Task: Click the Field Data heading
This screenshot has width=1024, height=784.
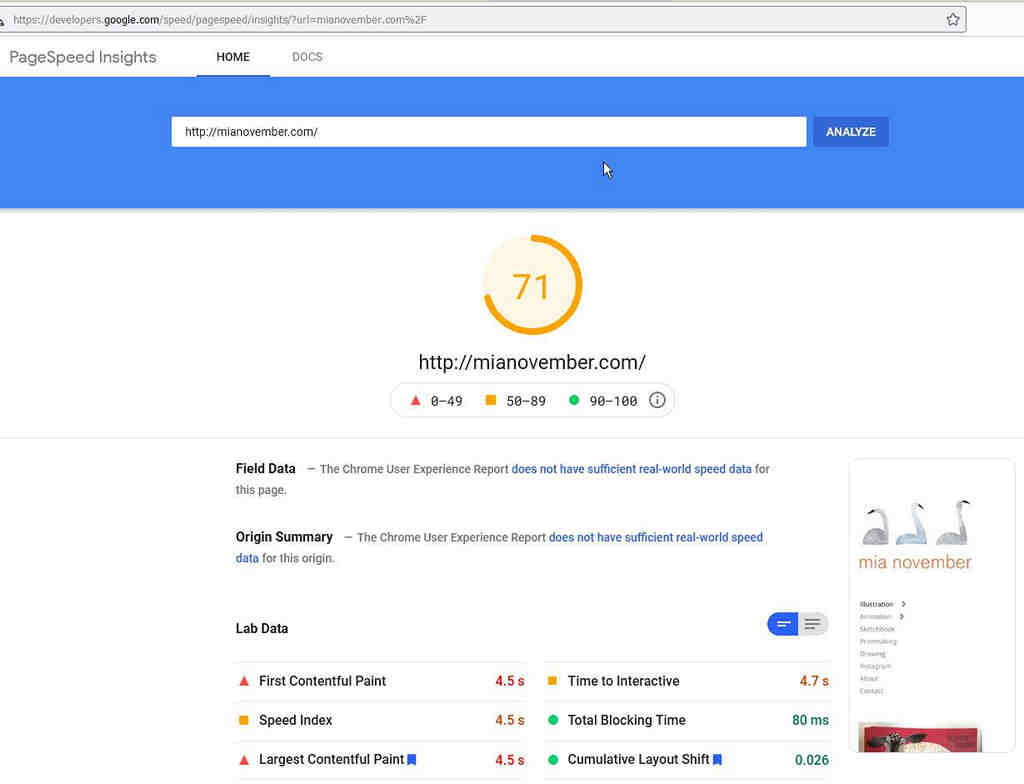Action: click(266, 468)
